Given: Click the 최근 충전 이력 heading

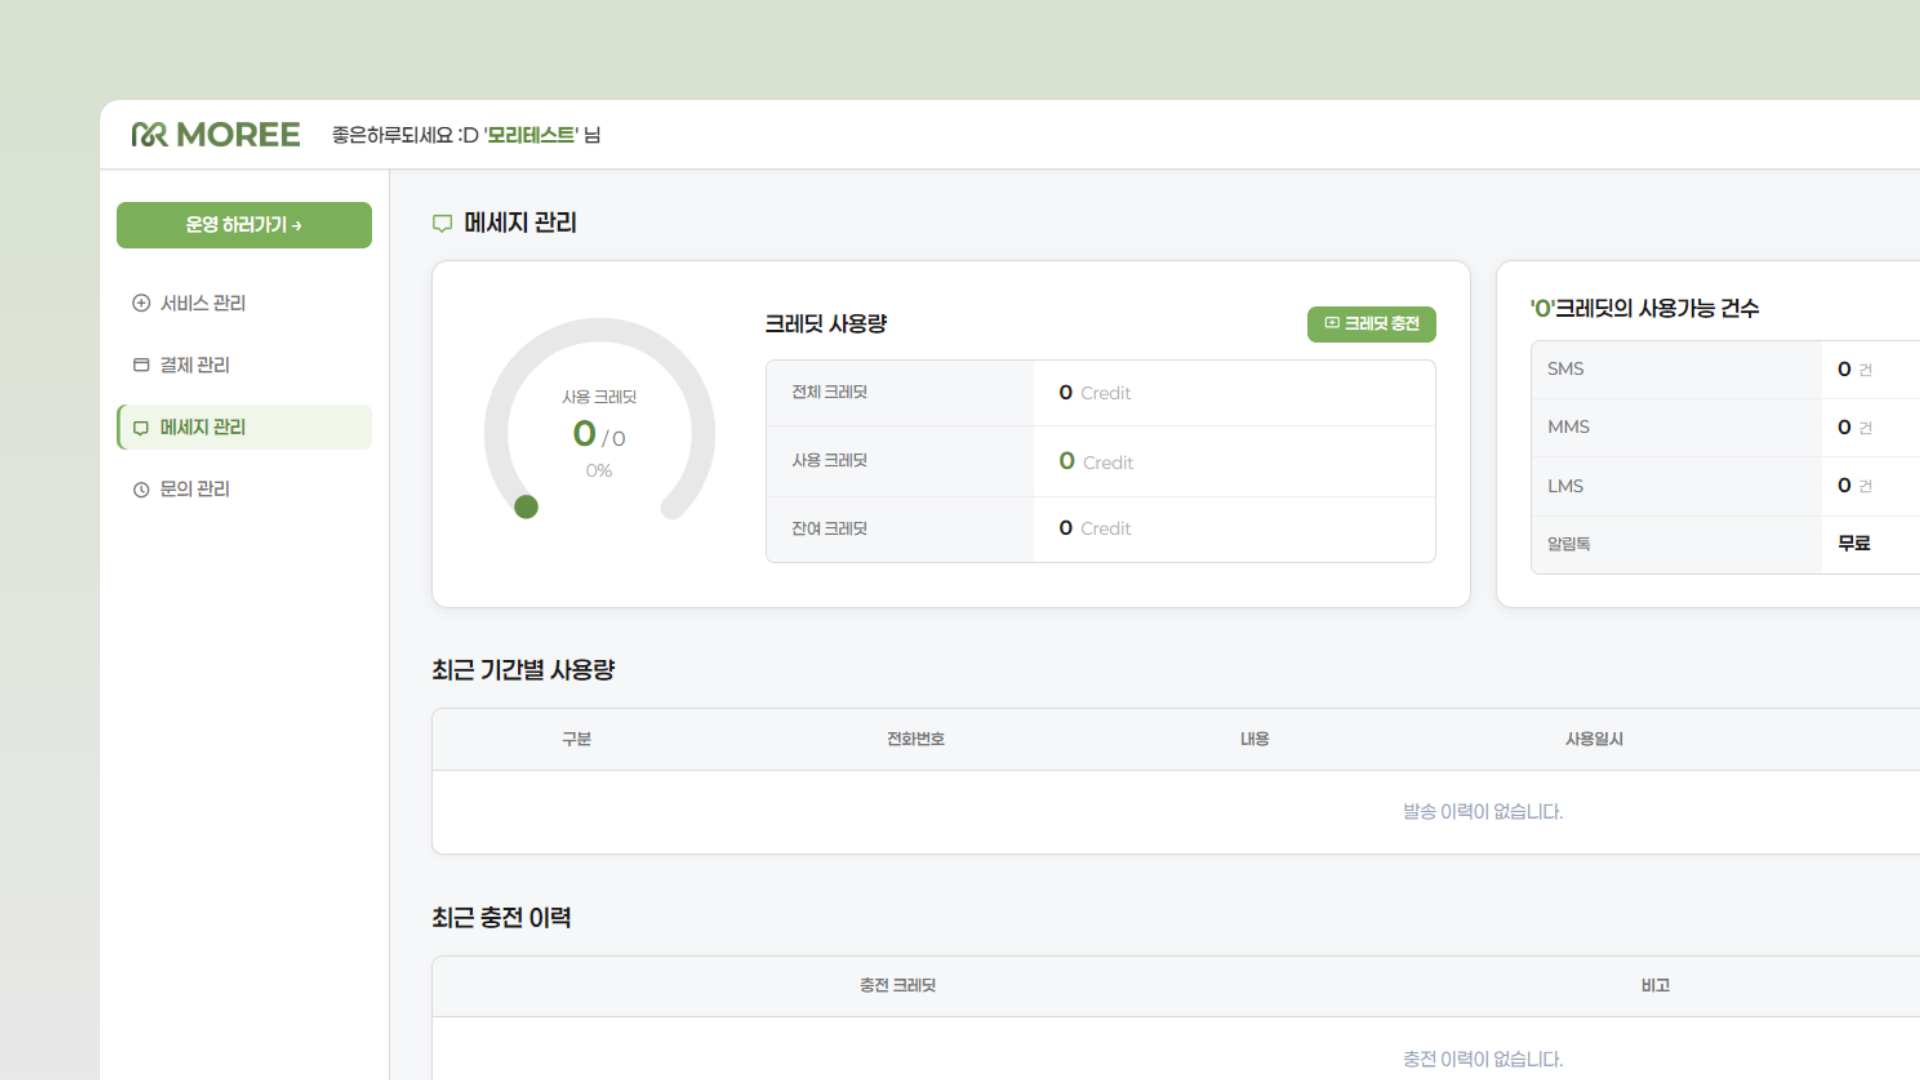Looking at the screenshot, I should 501,918.
